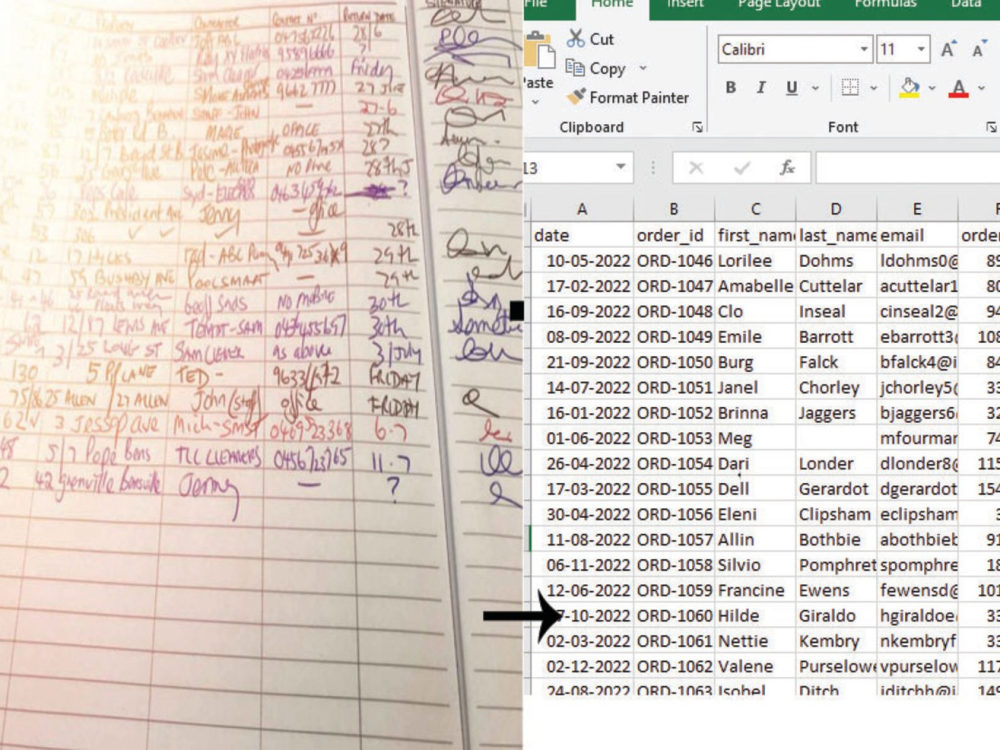Click the Cut scissors icon

point(575,38)
